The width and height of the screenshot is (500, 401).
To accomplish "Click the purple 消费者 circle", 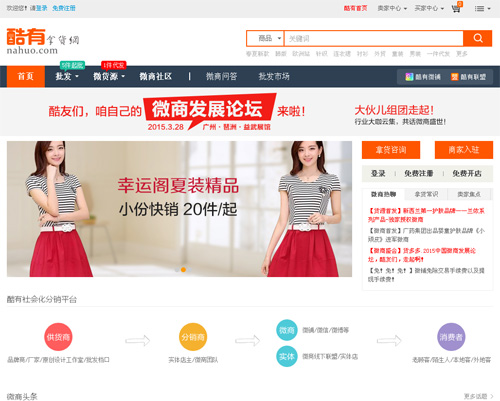I will (x=451, y=337).
